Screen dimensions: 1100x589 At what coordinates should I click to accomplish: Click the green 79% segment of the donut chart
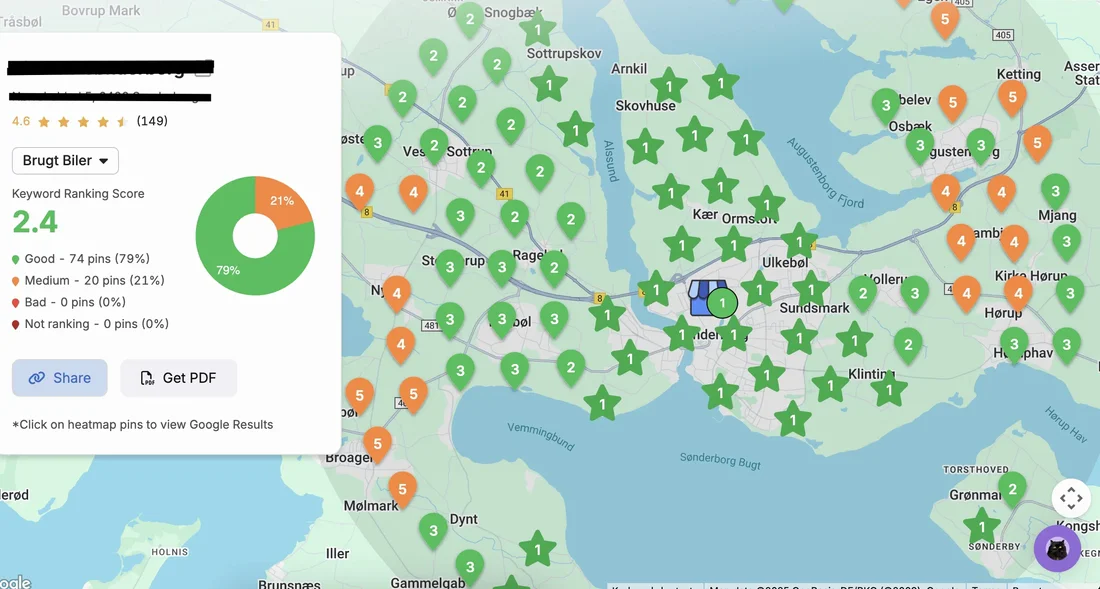point(226,269)
